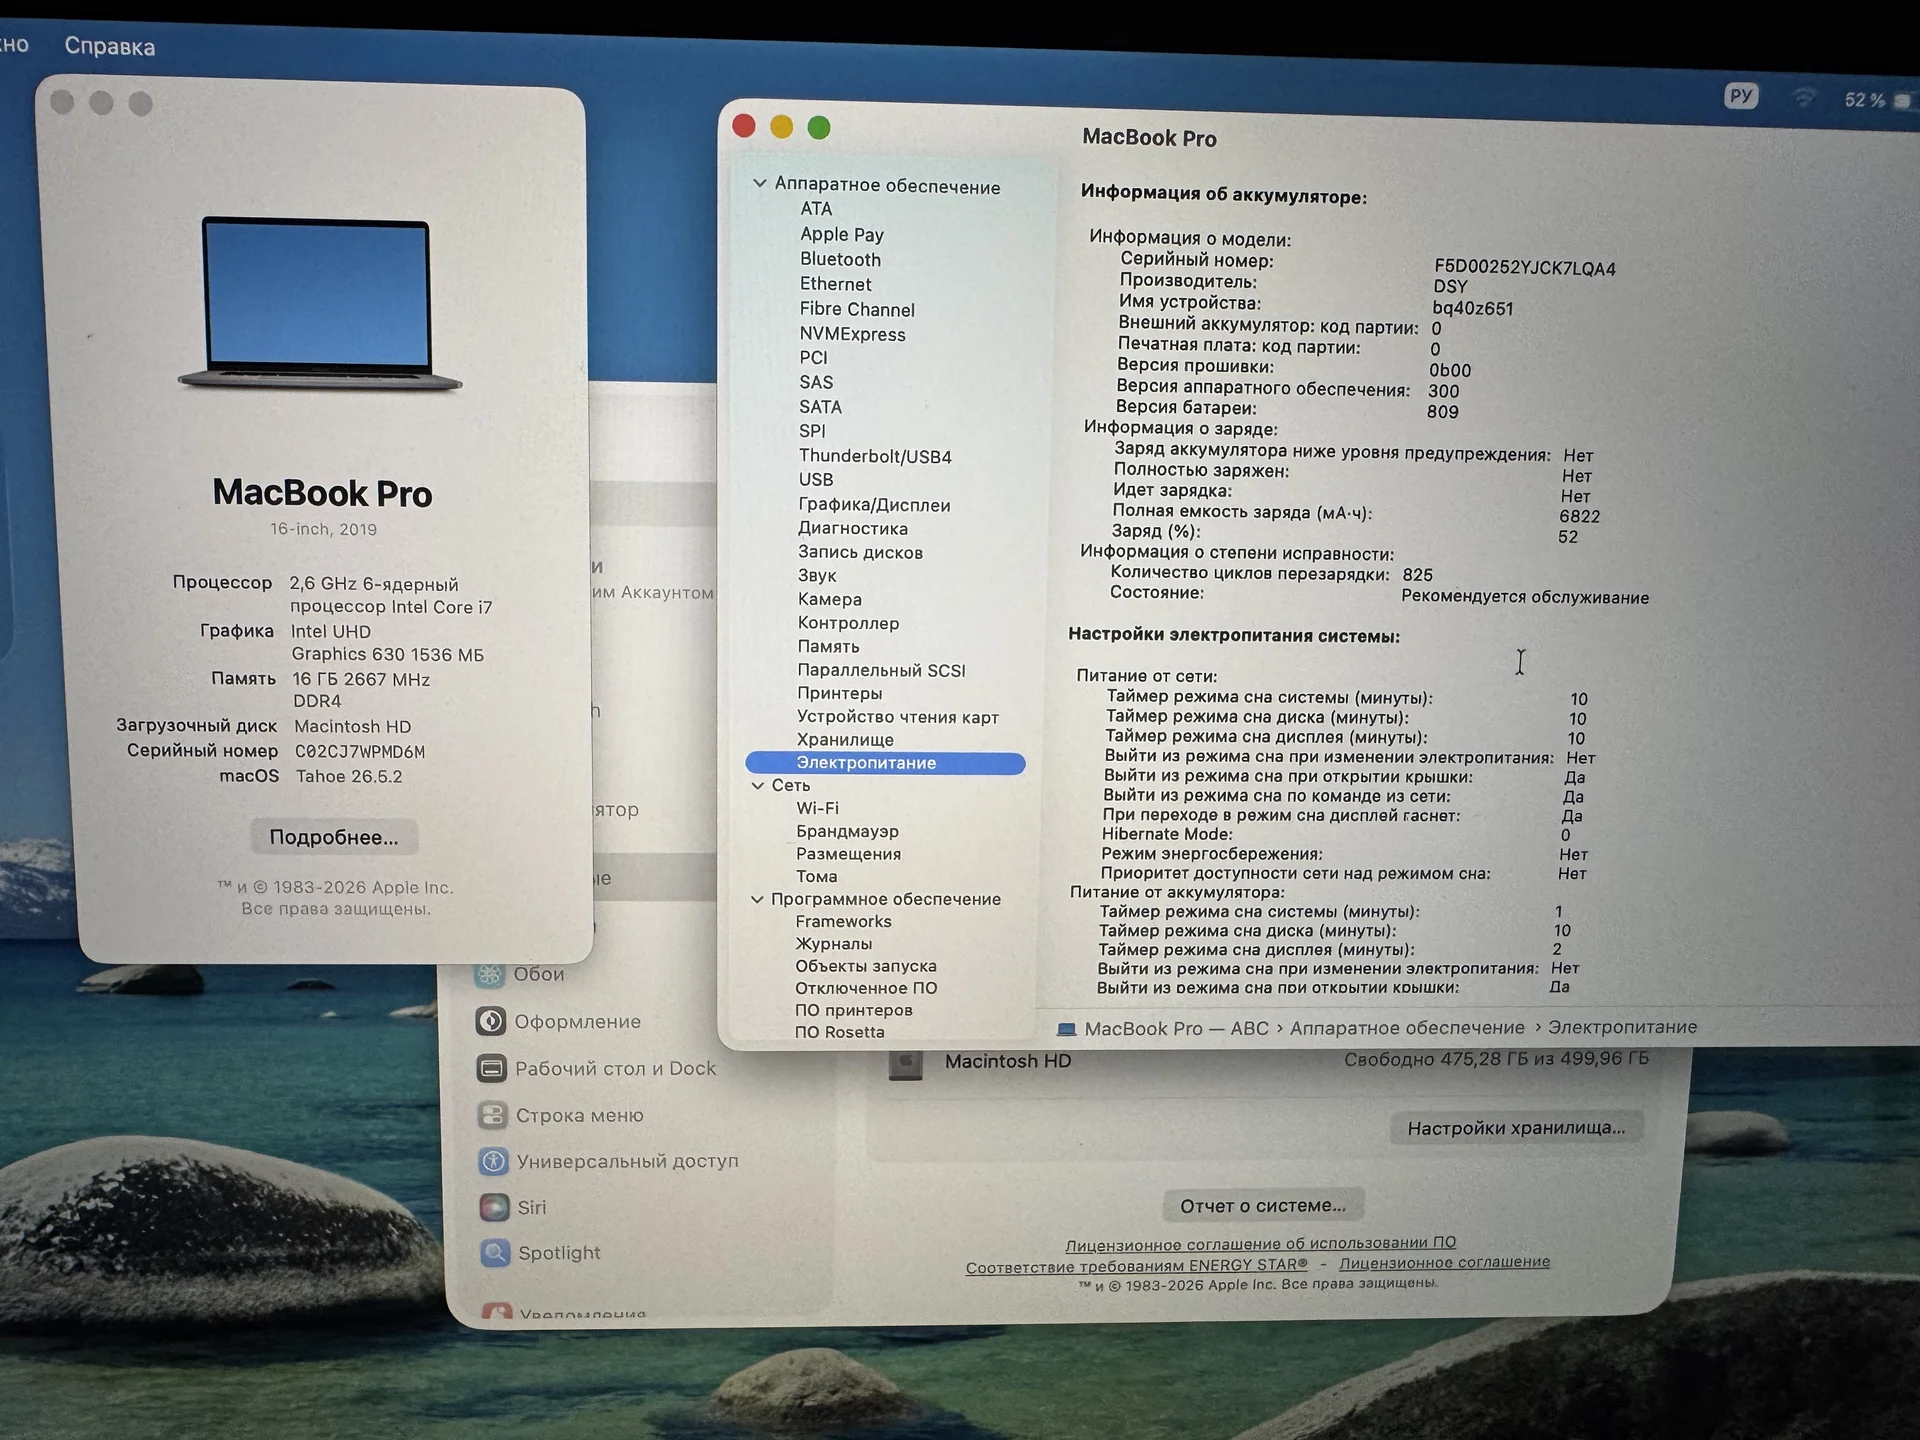Select Контроллер in the sidebar
The height and width of the screenshot is (1440, 1920).
848,623
